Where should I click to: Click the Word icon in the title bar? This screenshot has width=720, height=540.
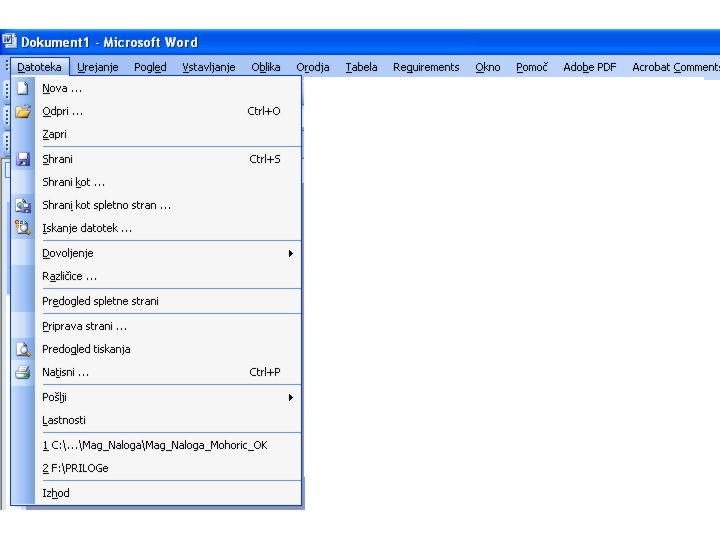tap(9, 42)
